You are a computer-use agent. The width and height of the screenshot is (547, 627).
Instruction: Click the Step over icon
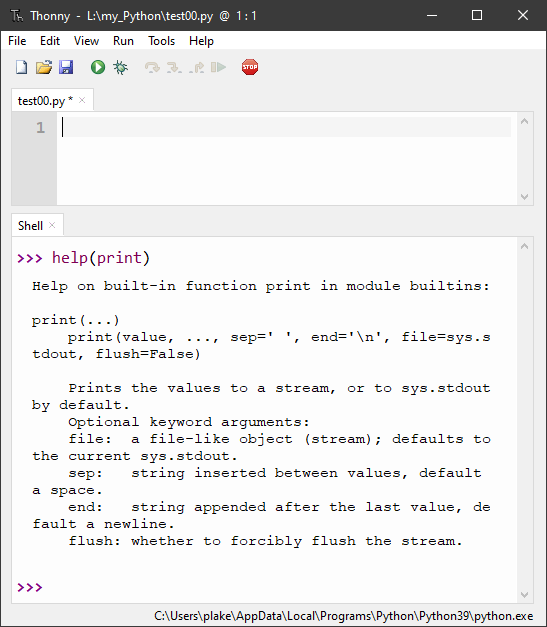[x=152, y=67]
